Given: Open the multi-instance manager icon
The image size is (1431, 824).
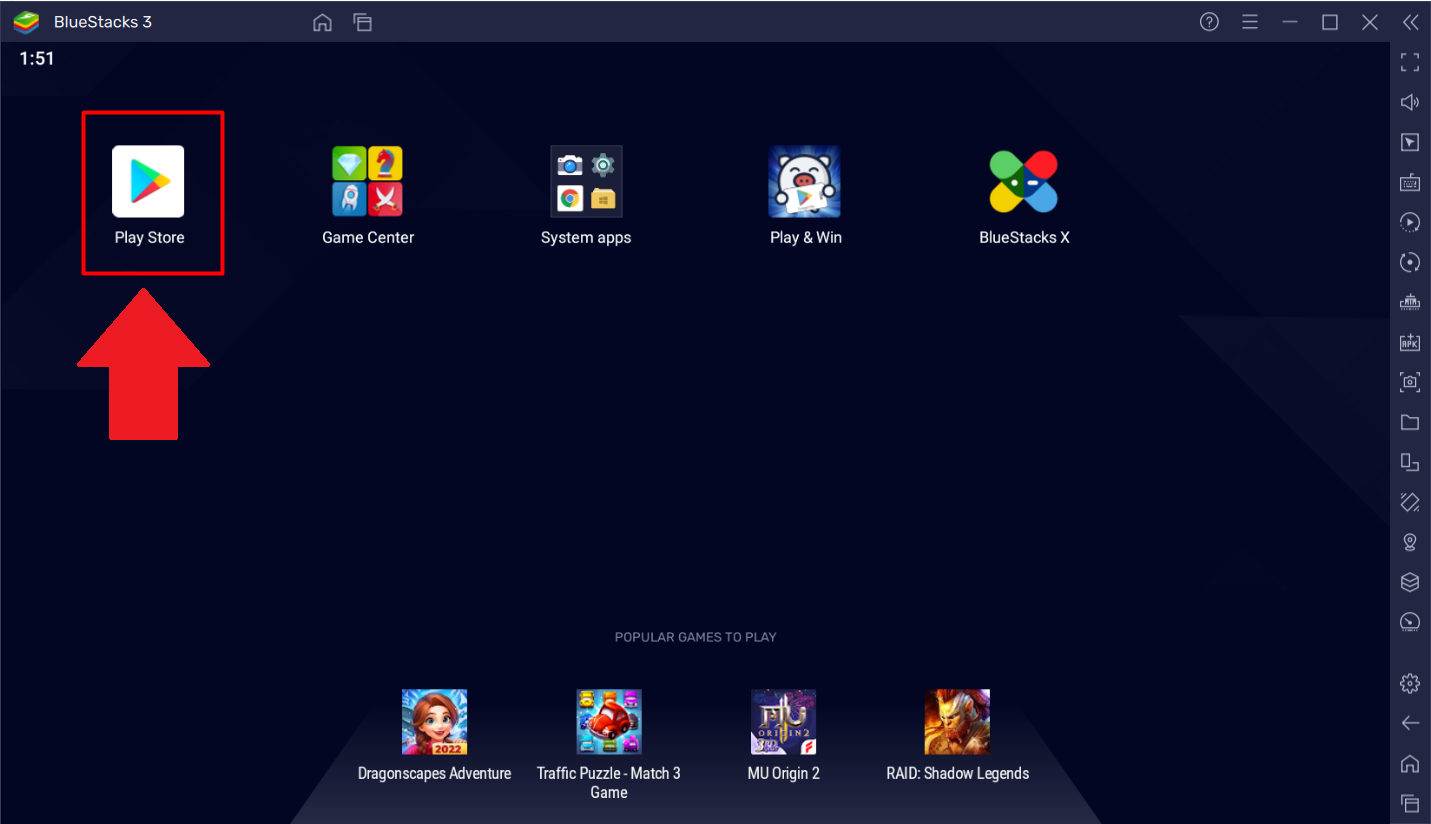Looking at the screenshot, I should (x=1409, y=462).
